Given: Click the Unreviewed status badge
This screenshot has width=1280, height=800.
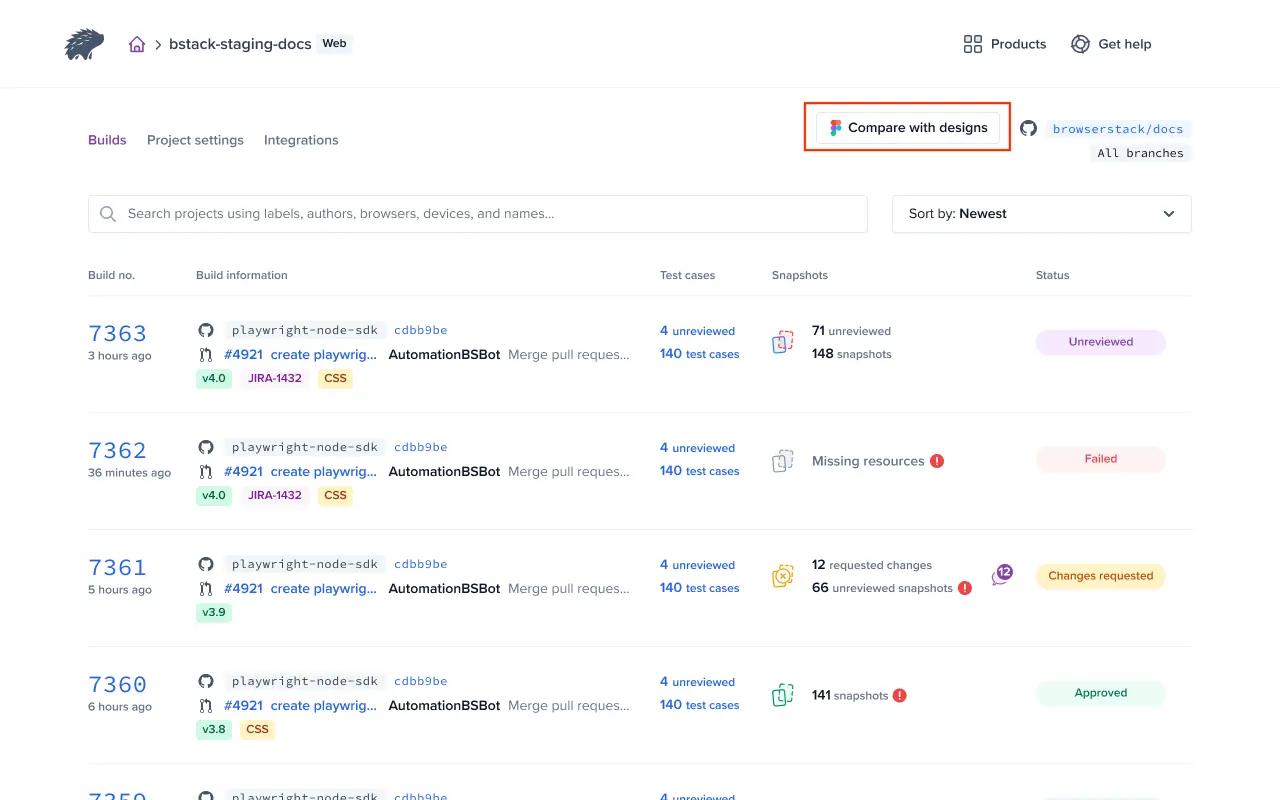Looking at the screenshot, I should point(1100,342).
